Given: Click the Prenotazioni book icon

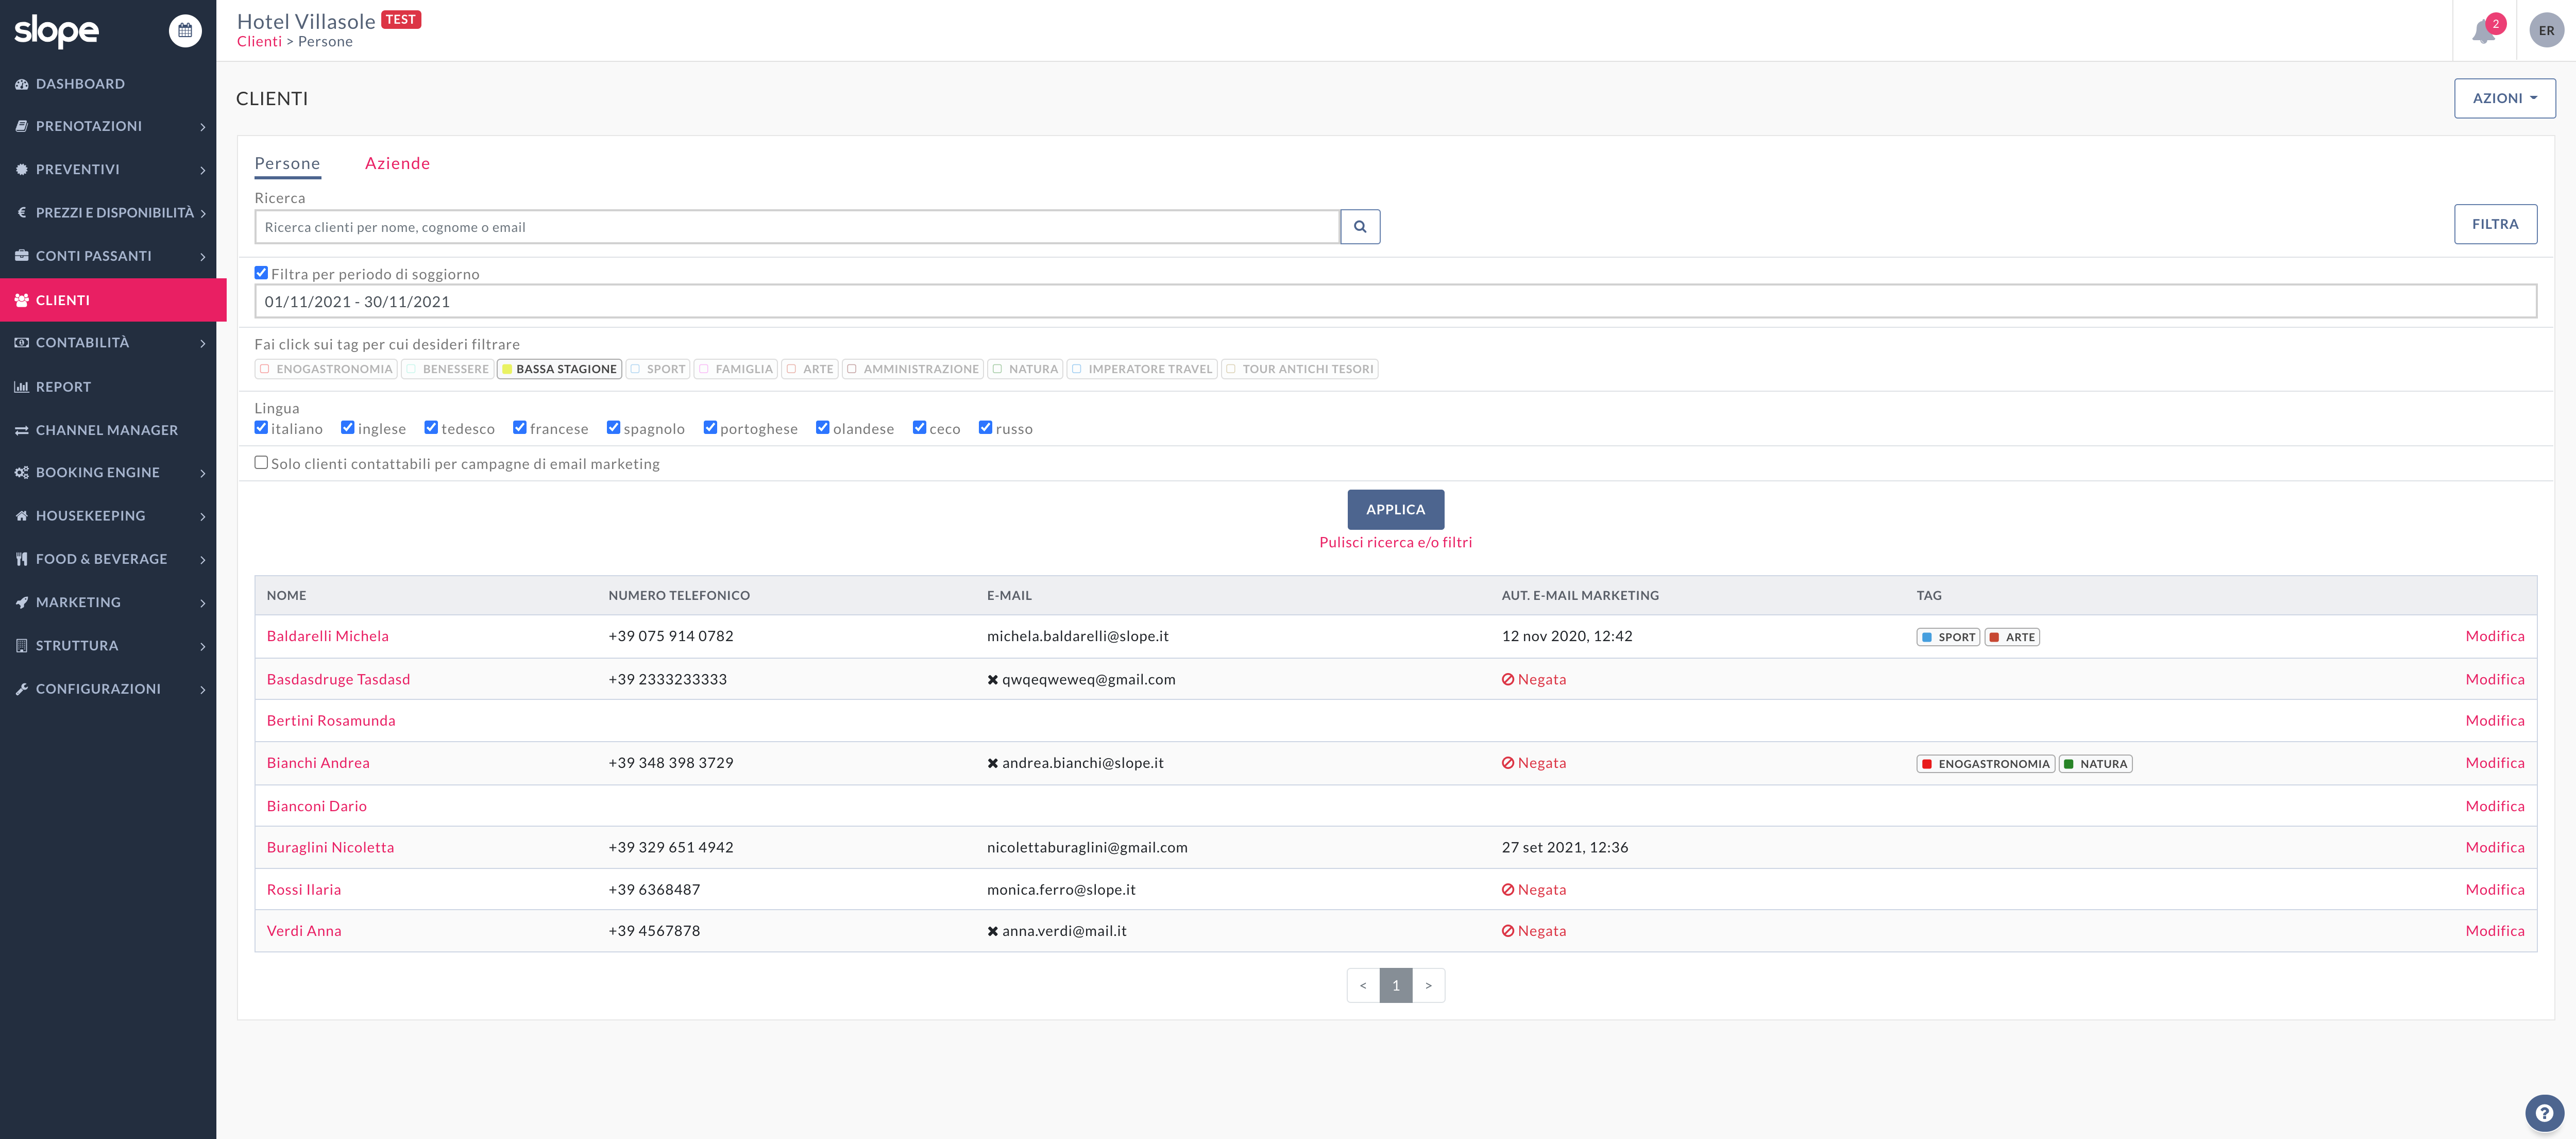Looking at the screenshot, I should pyautogui.click(x=21, y=126).
